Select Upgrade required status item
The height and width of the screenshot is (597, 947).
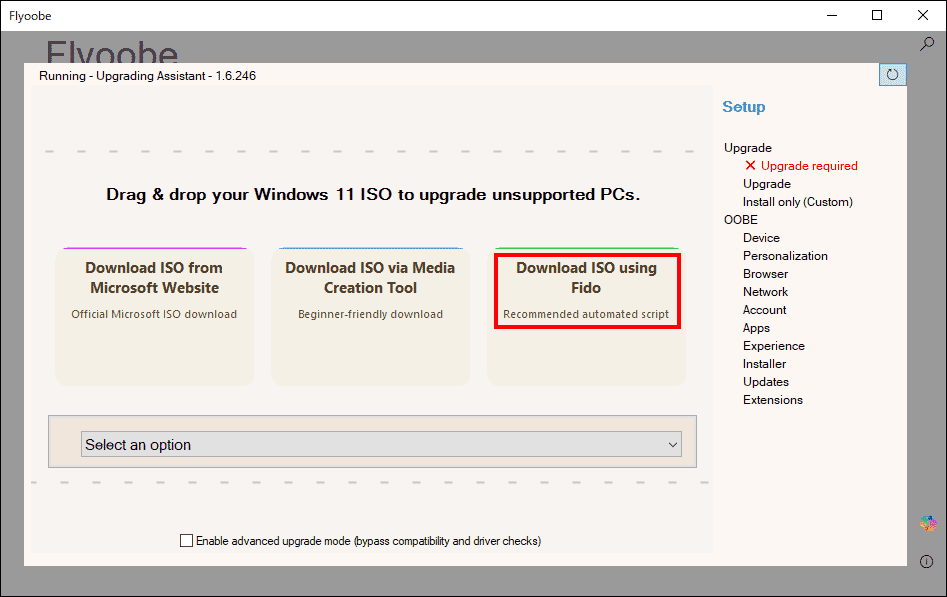tap(801, 166)
